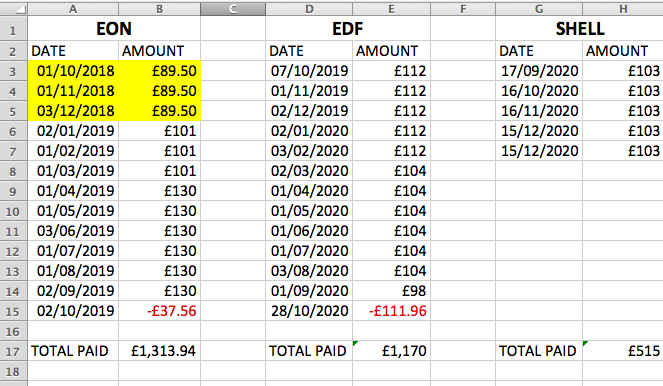The width and height of the screenshot is (663, 386).
Task: Click the SHELL title cell
Action: [580, 29]
